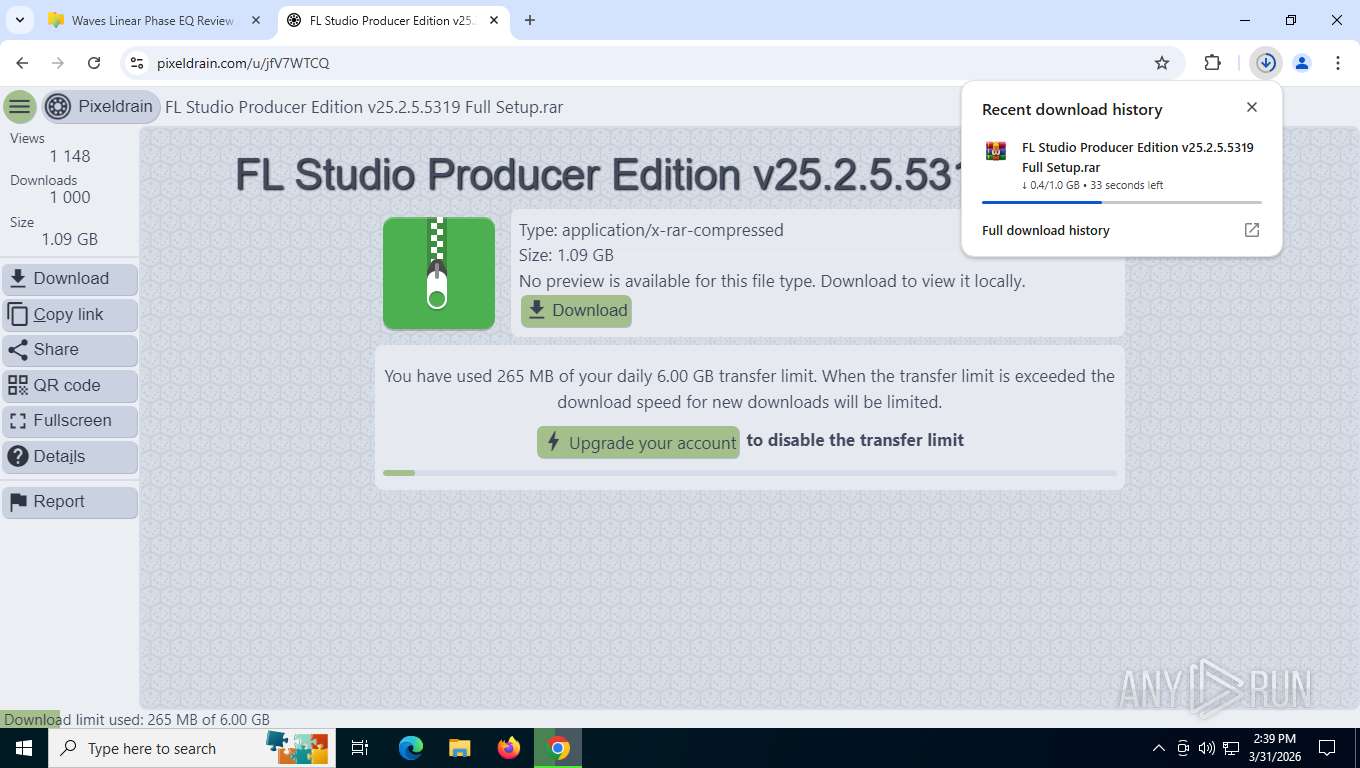Click the Size: 1.09 GB text in the file info
The height and width of the screenshot is (768, 1360).
pyautogui.click(x=566, y=255)
